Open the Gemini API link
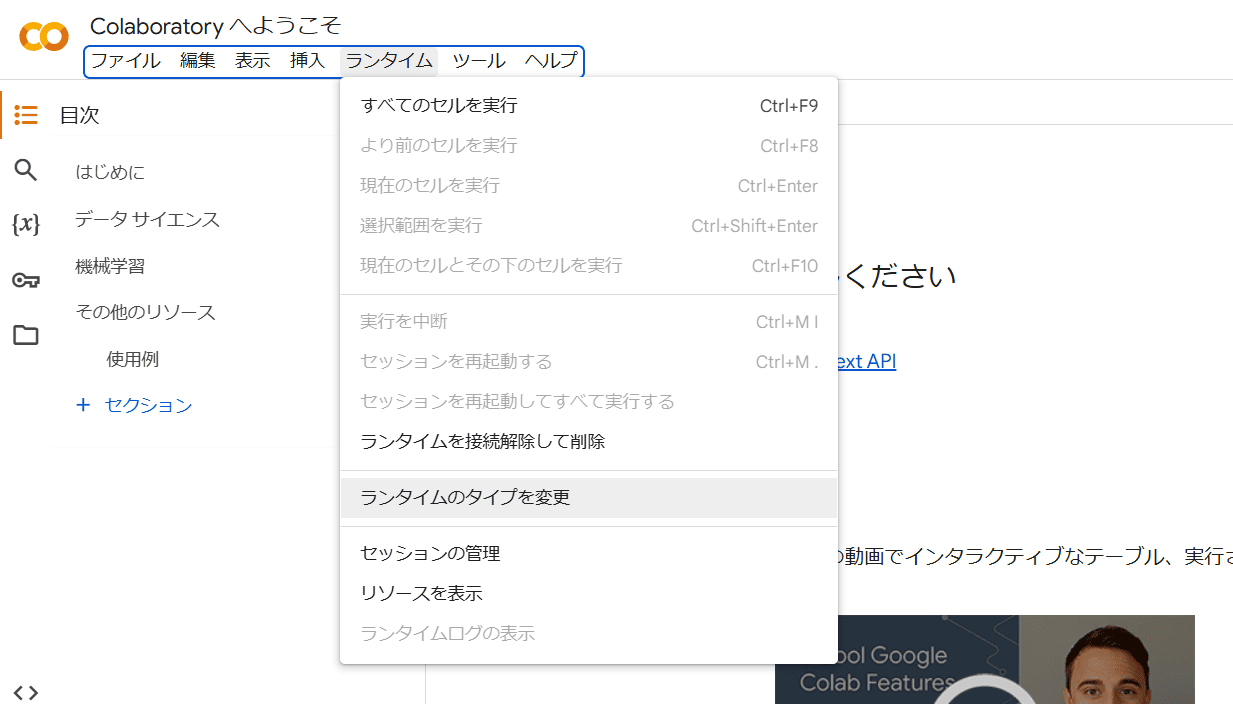Viewport: 1233px width, 704px height. coord(867,361)
